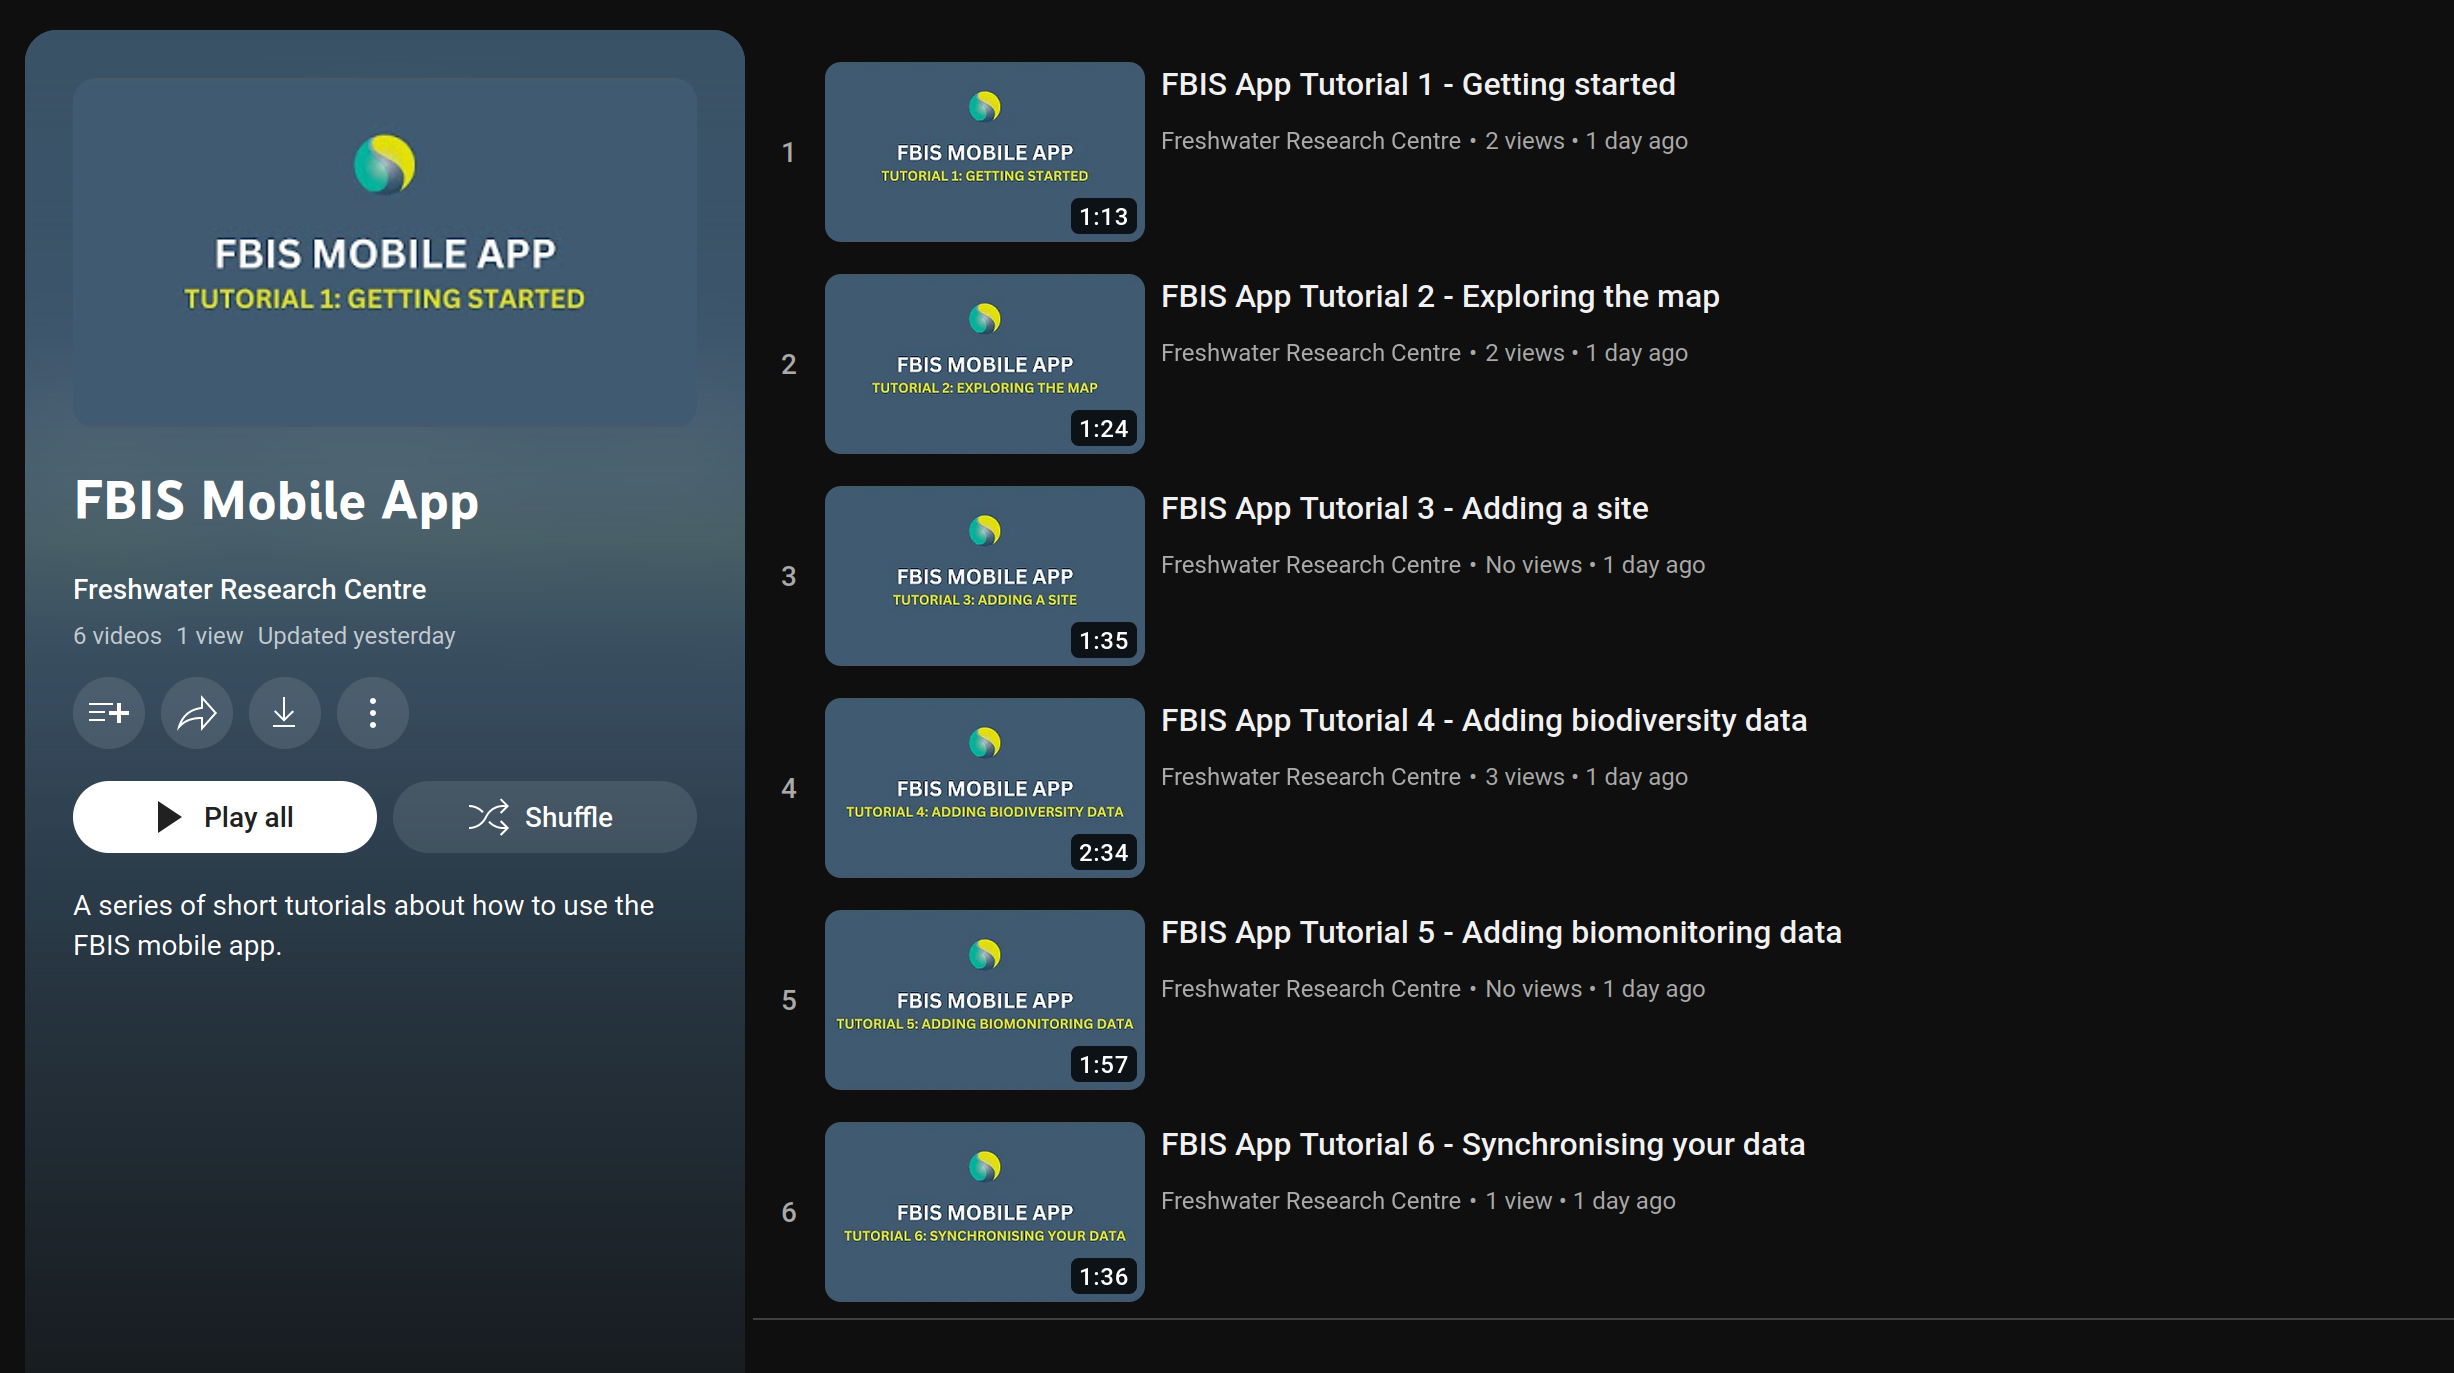Open the Tutorial 1 Getting Started thumbnail
This screenshot has width=2454, height=1373.
(x=985, y=152)
